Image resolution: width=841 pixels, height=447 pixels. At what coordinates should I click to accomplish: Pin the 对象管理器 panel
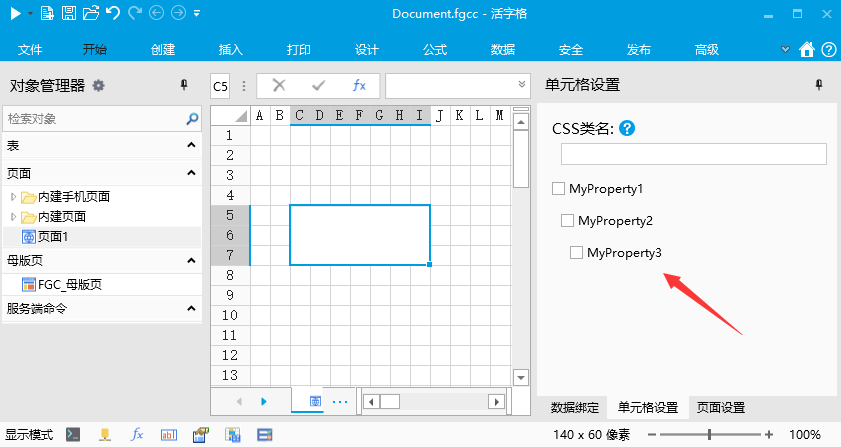(184, 85)
